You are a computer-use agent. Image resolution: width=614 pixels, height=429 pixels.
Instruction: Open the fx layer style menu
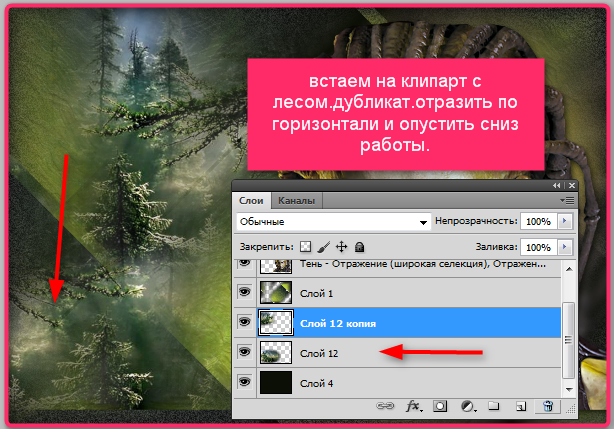pos(414,406)
